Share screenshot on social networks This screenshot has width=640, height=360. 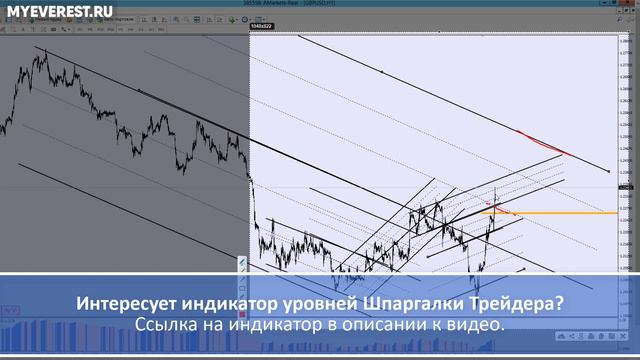point(571,336)
